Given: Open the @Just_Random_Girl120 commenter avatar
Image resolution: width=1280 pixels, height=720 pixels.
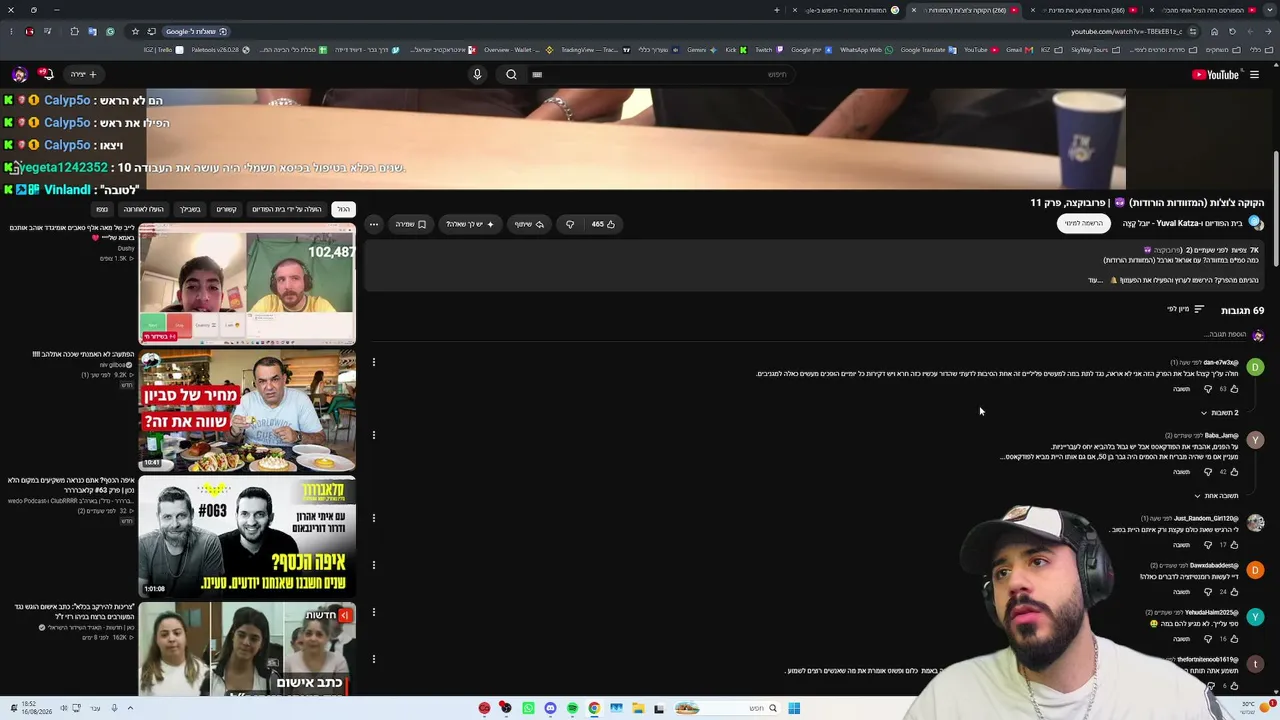Looking at the screenshot, I should pyautogui.click(x=1255, y=523).
